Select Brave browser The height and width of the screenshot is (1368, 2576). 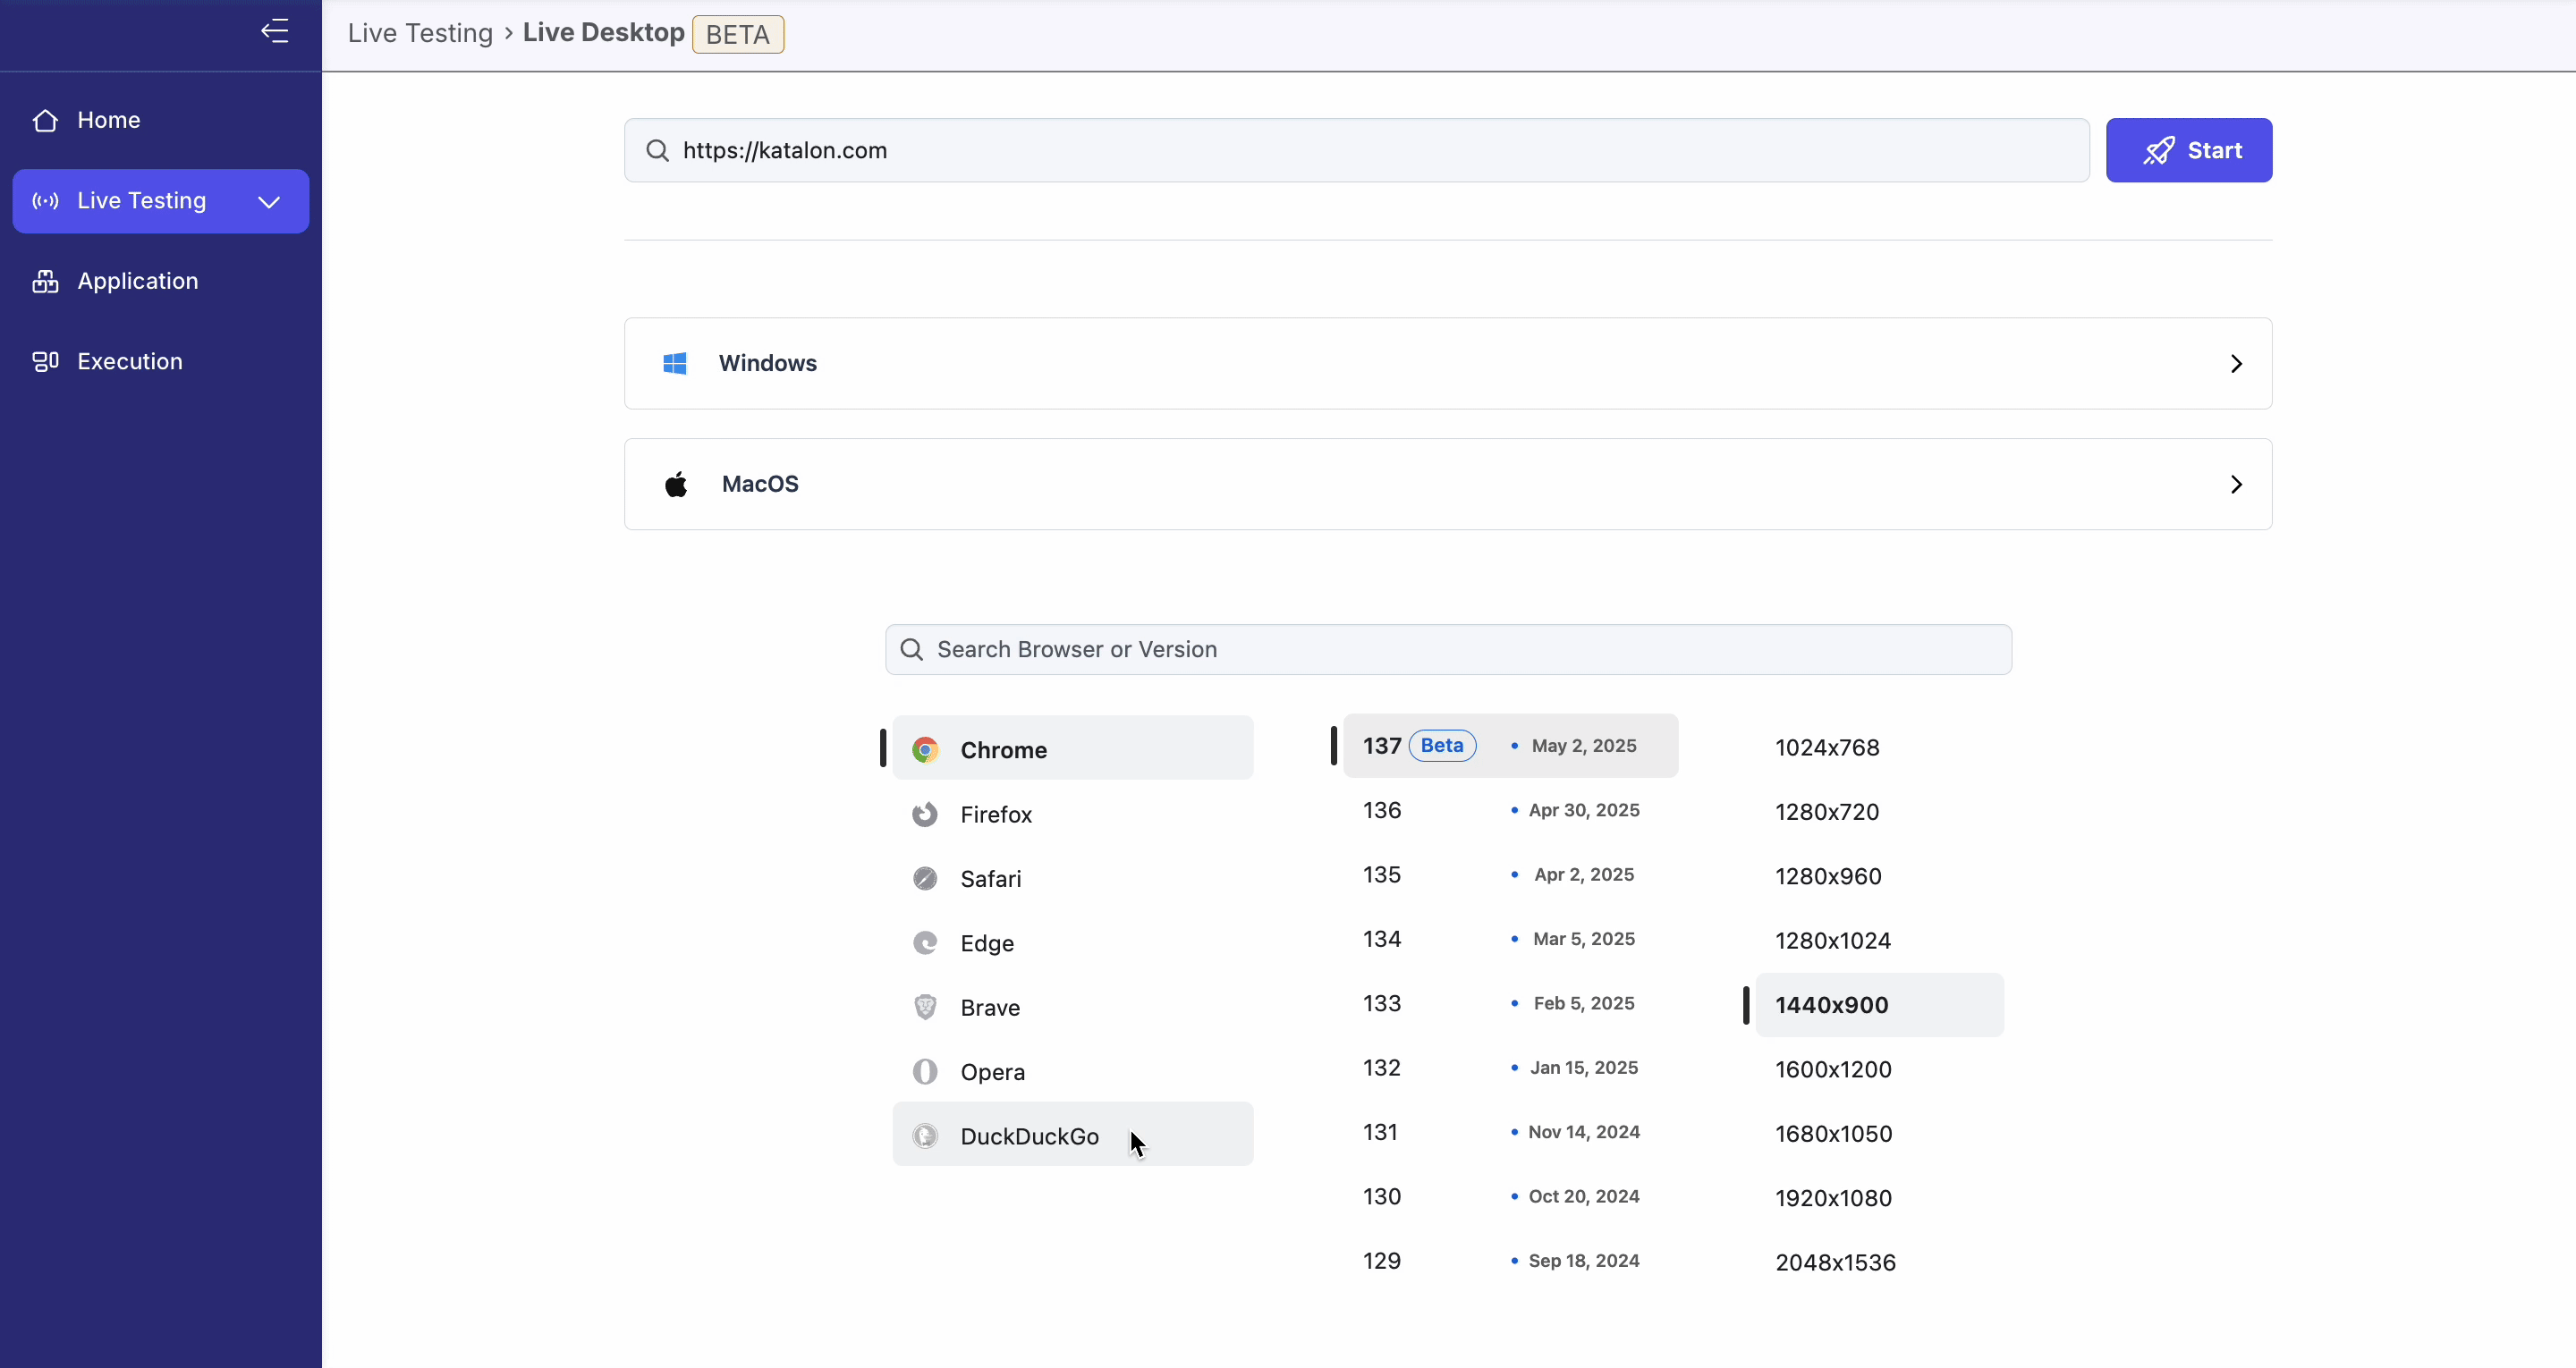[x=1073, y=1007]
